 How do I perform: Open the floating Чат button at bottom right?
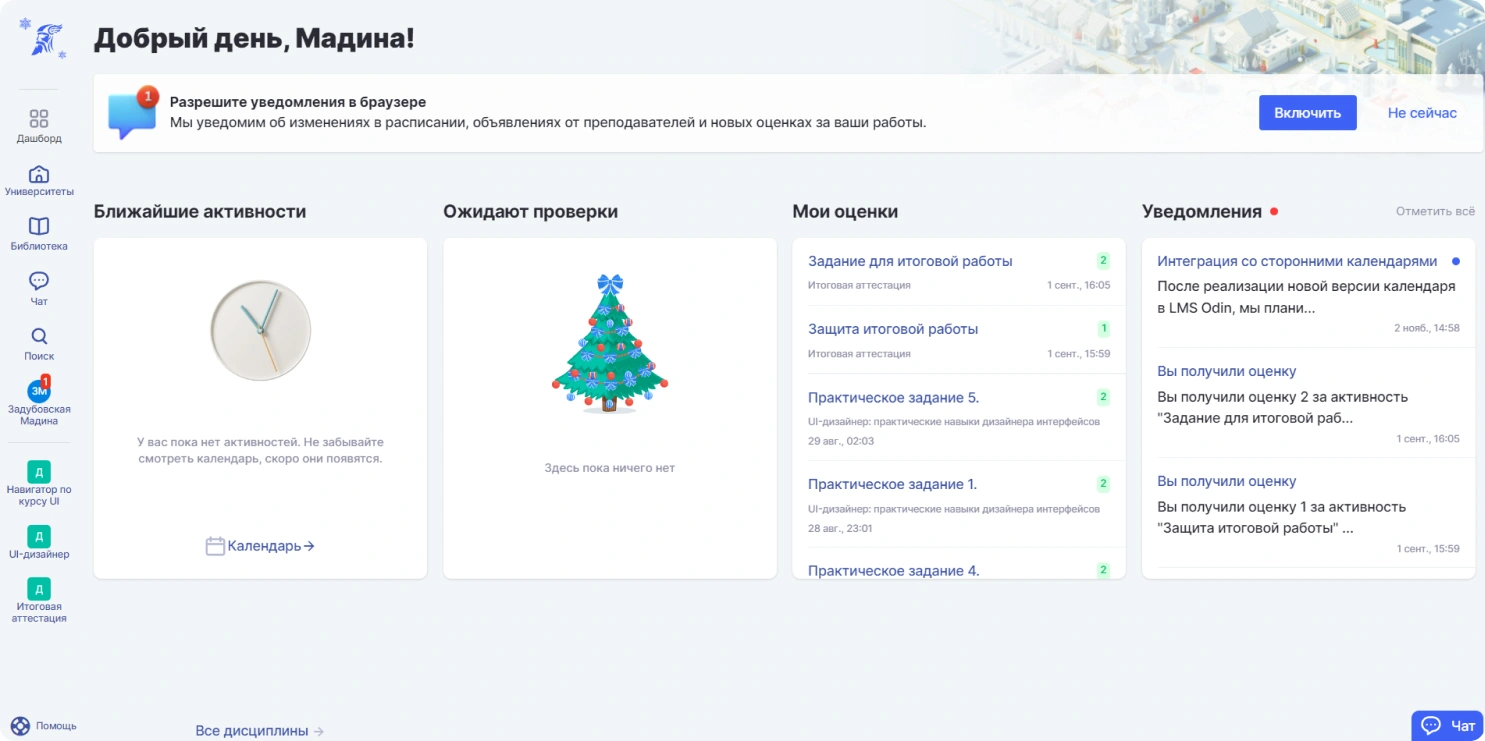[x=1447, y=725]
